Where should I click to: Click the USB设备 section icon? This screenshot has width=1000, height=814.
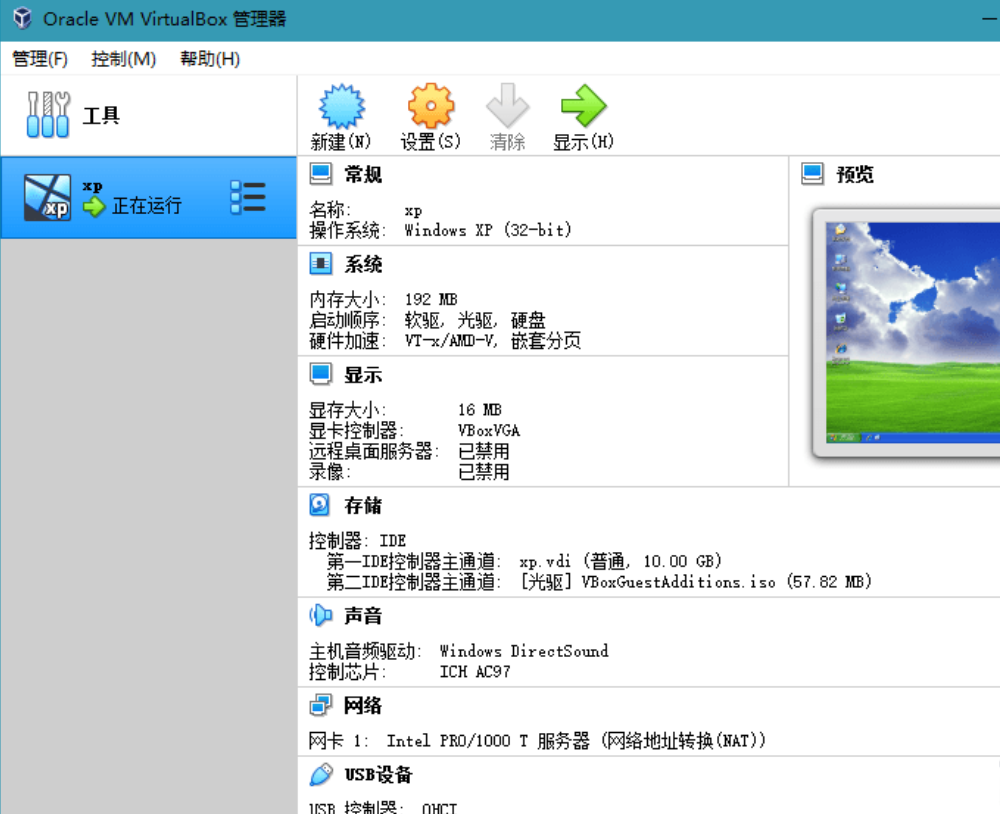point(321,774)
